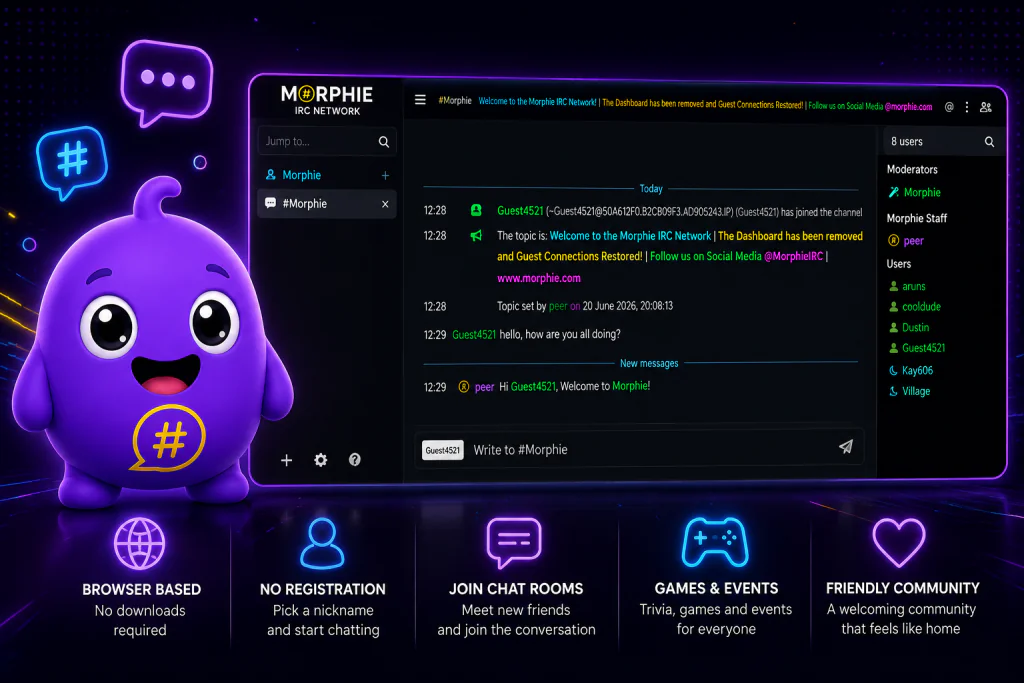Click the search icon in Jump to field
Image resolution: width=1024 pixels, height=683 pixels.
tap(384, 142)
